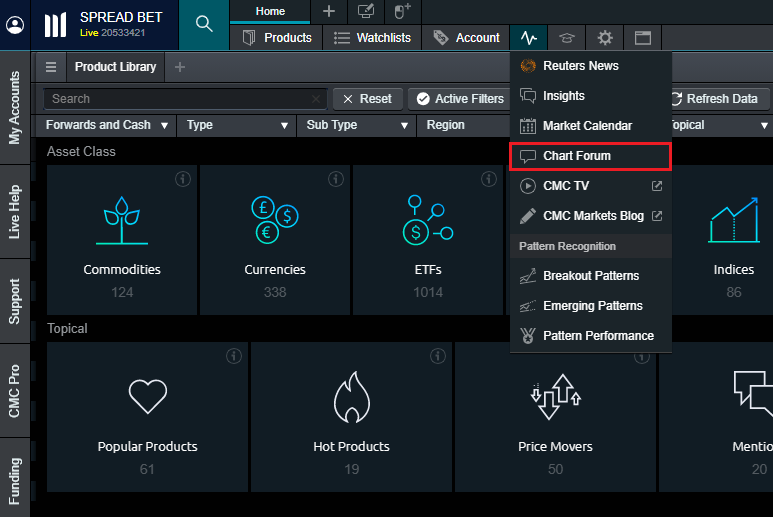Open the graduation cap education icon

[567, 38]
